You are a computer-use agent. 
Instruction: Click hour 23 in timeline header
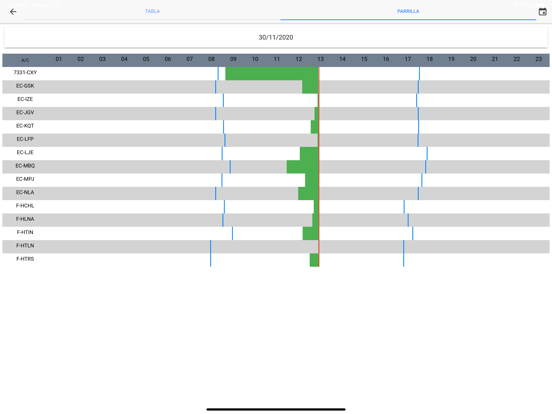539,59
